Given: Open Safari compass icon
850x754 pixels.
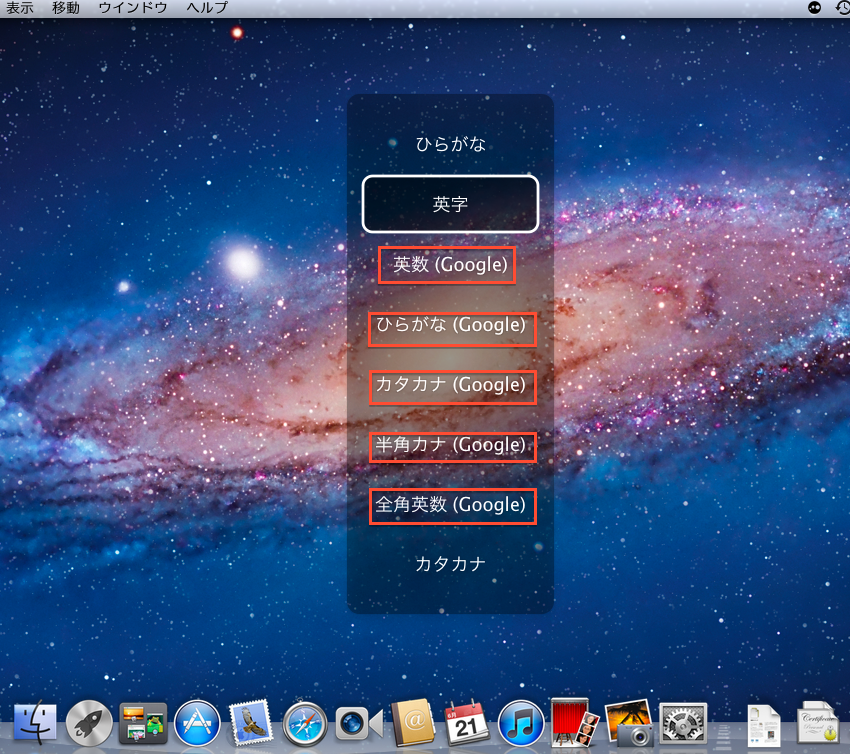Looking at the screenshot, I should 305,723.
